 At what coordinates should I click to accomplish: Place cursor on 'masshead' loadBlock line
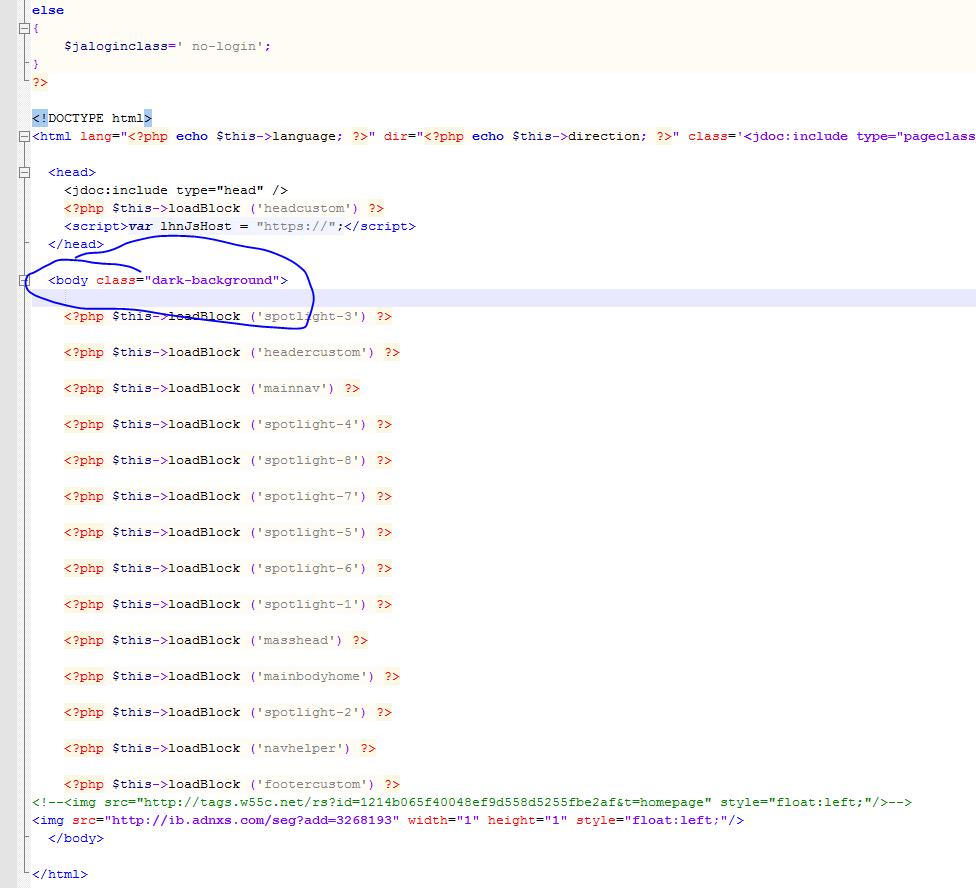(216, 640)
